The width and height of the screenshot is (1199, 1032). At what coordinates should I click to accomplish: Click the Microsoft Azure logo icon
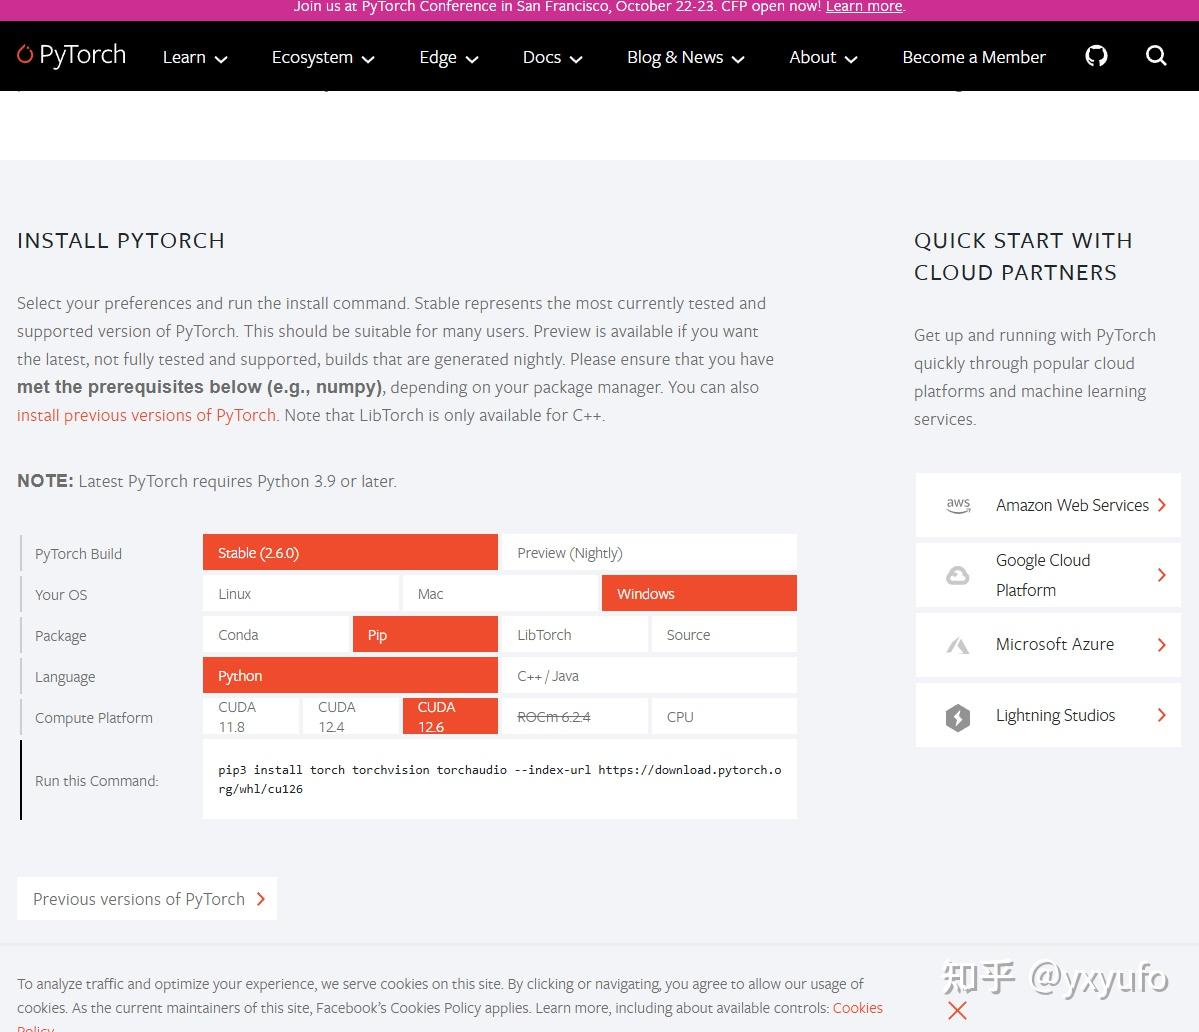[x=958, y=645]
